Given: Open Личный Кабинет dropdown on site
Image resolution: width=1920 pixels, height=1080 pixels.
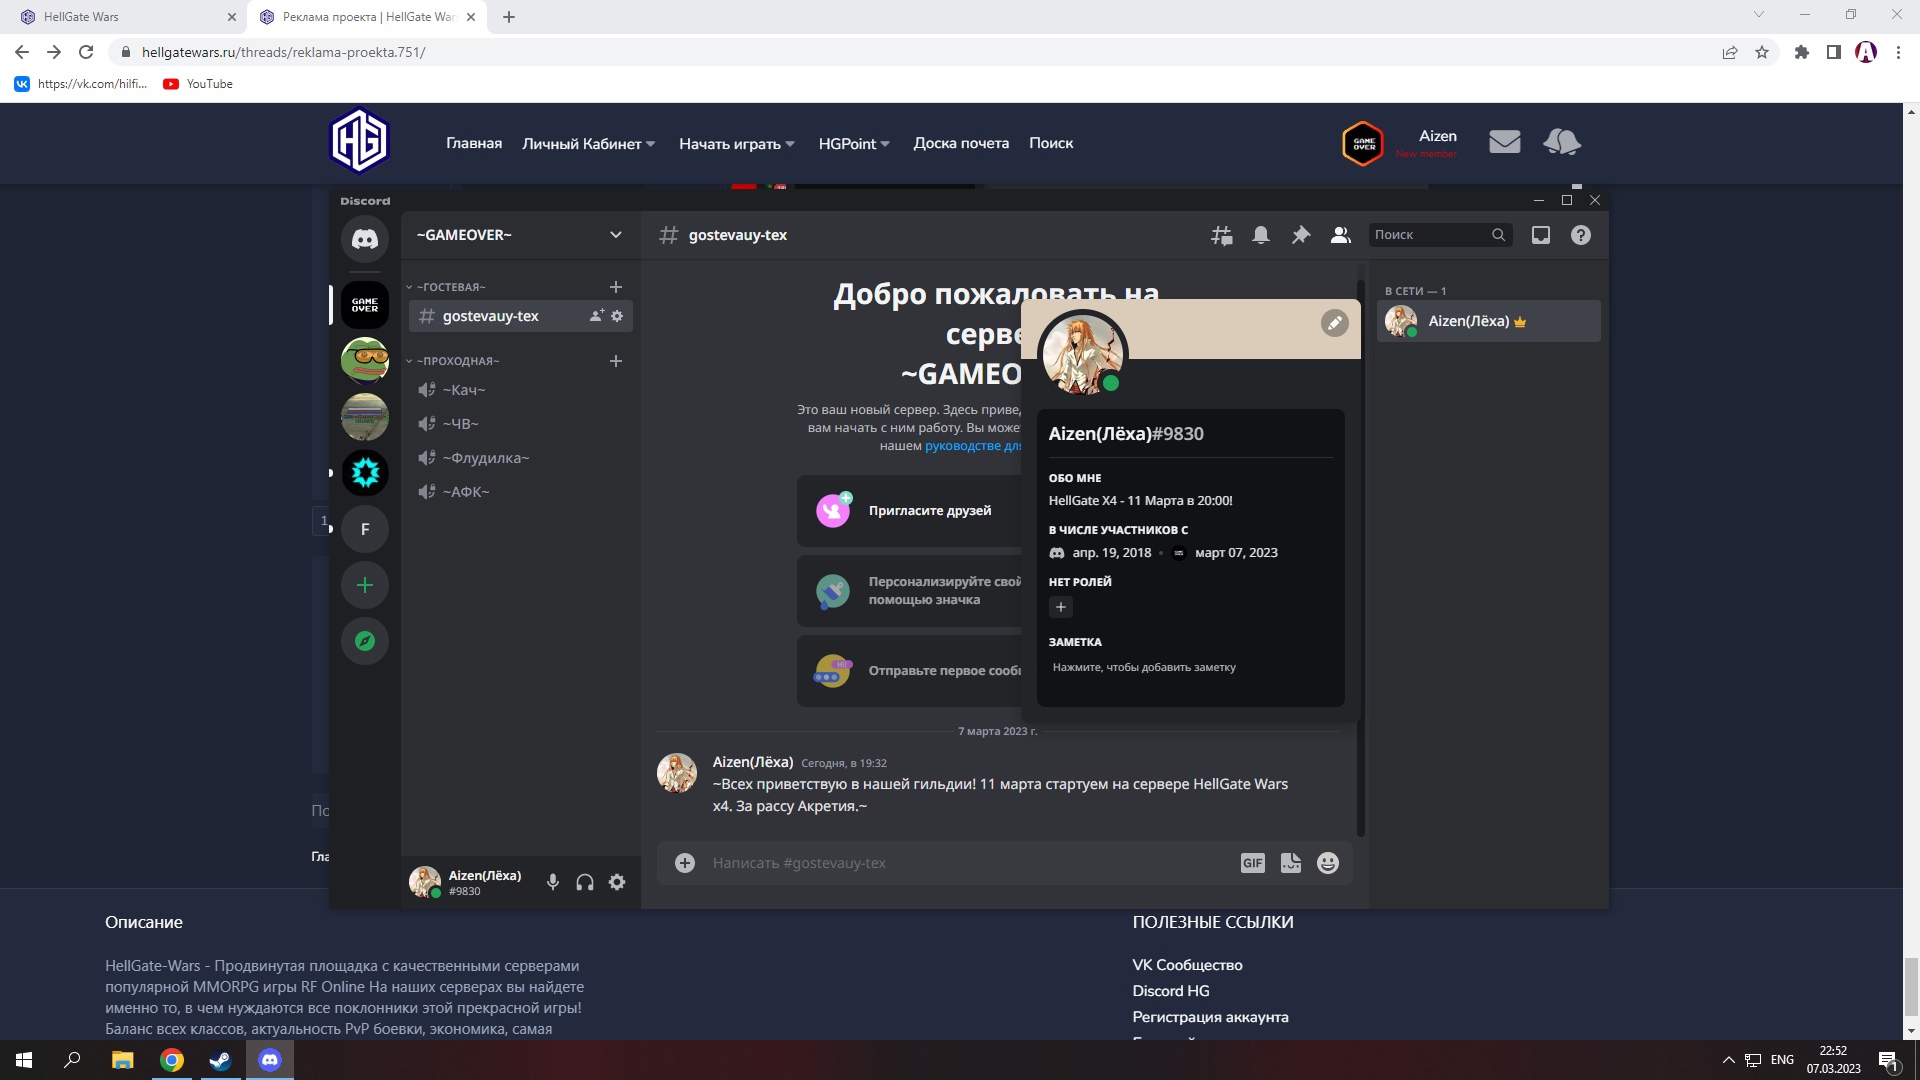Looking at the screenshot, I should coord(588,144).
